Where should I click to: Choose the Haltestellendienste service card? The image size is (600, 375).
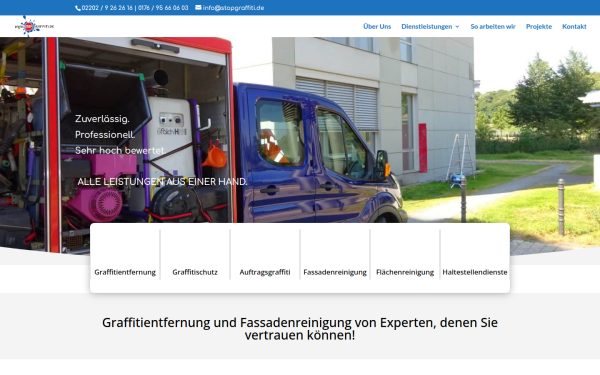point(475,254)
